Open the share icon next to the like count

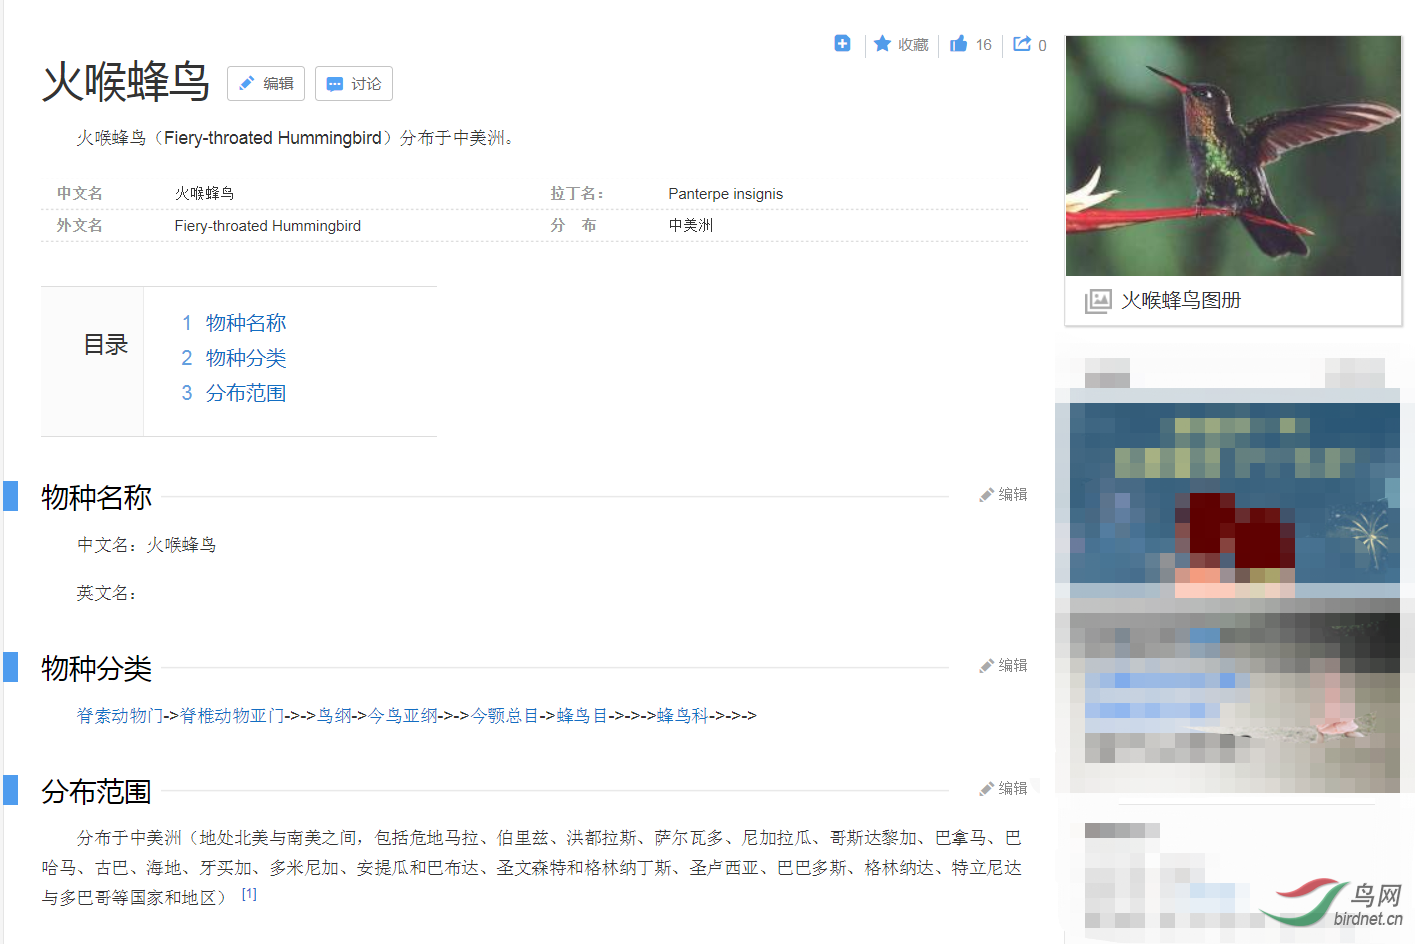click(x=1022, y=44)
